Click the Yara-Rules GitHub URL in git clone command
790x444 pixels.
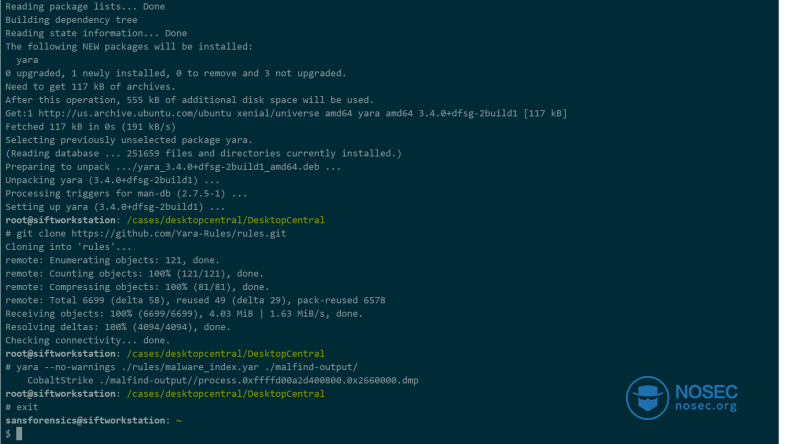pos(178,233)
